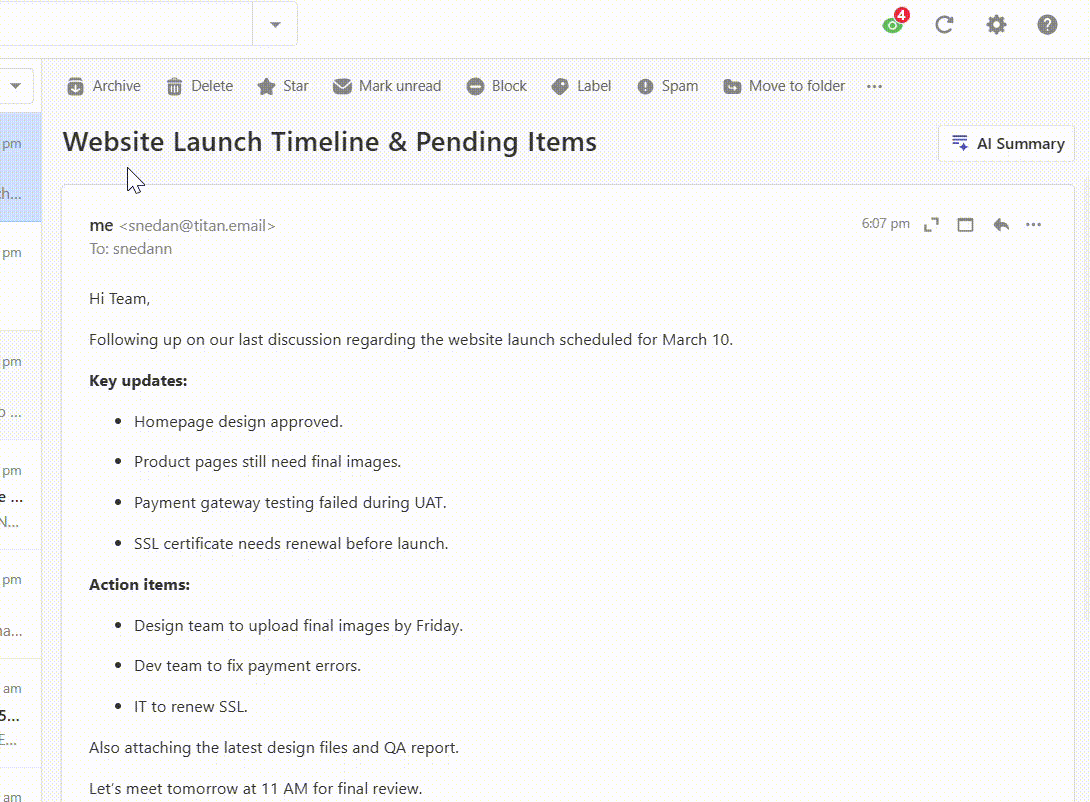The height and width of the screenshot is (802, 1090).
Task: Star the open email
Action: pyautogui.click(x=282, y=86)
